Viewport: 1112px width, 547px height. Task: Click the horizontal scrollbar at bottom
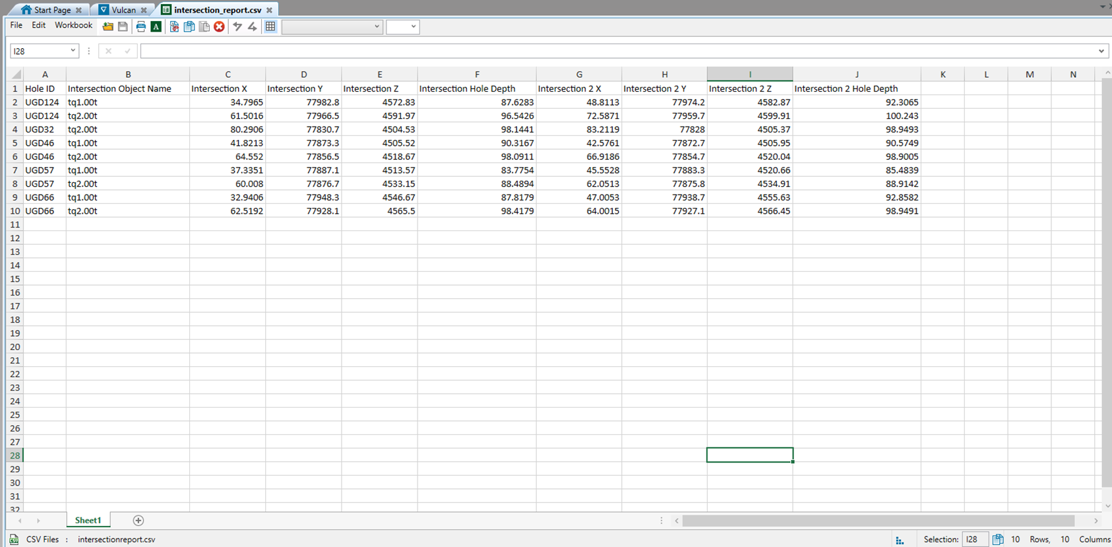tap(878, 520)
